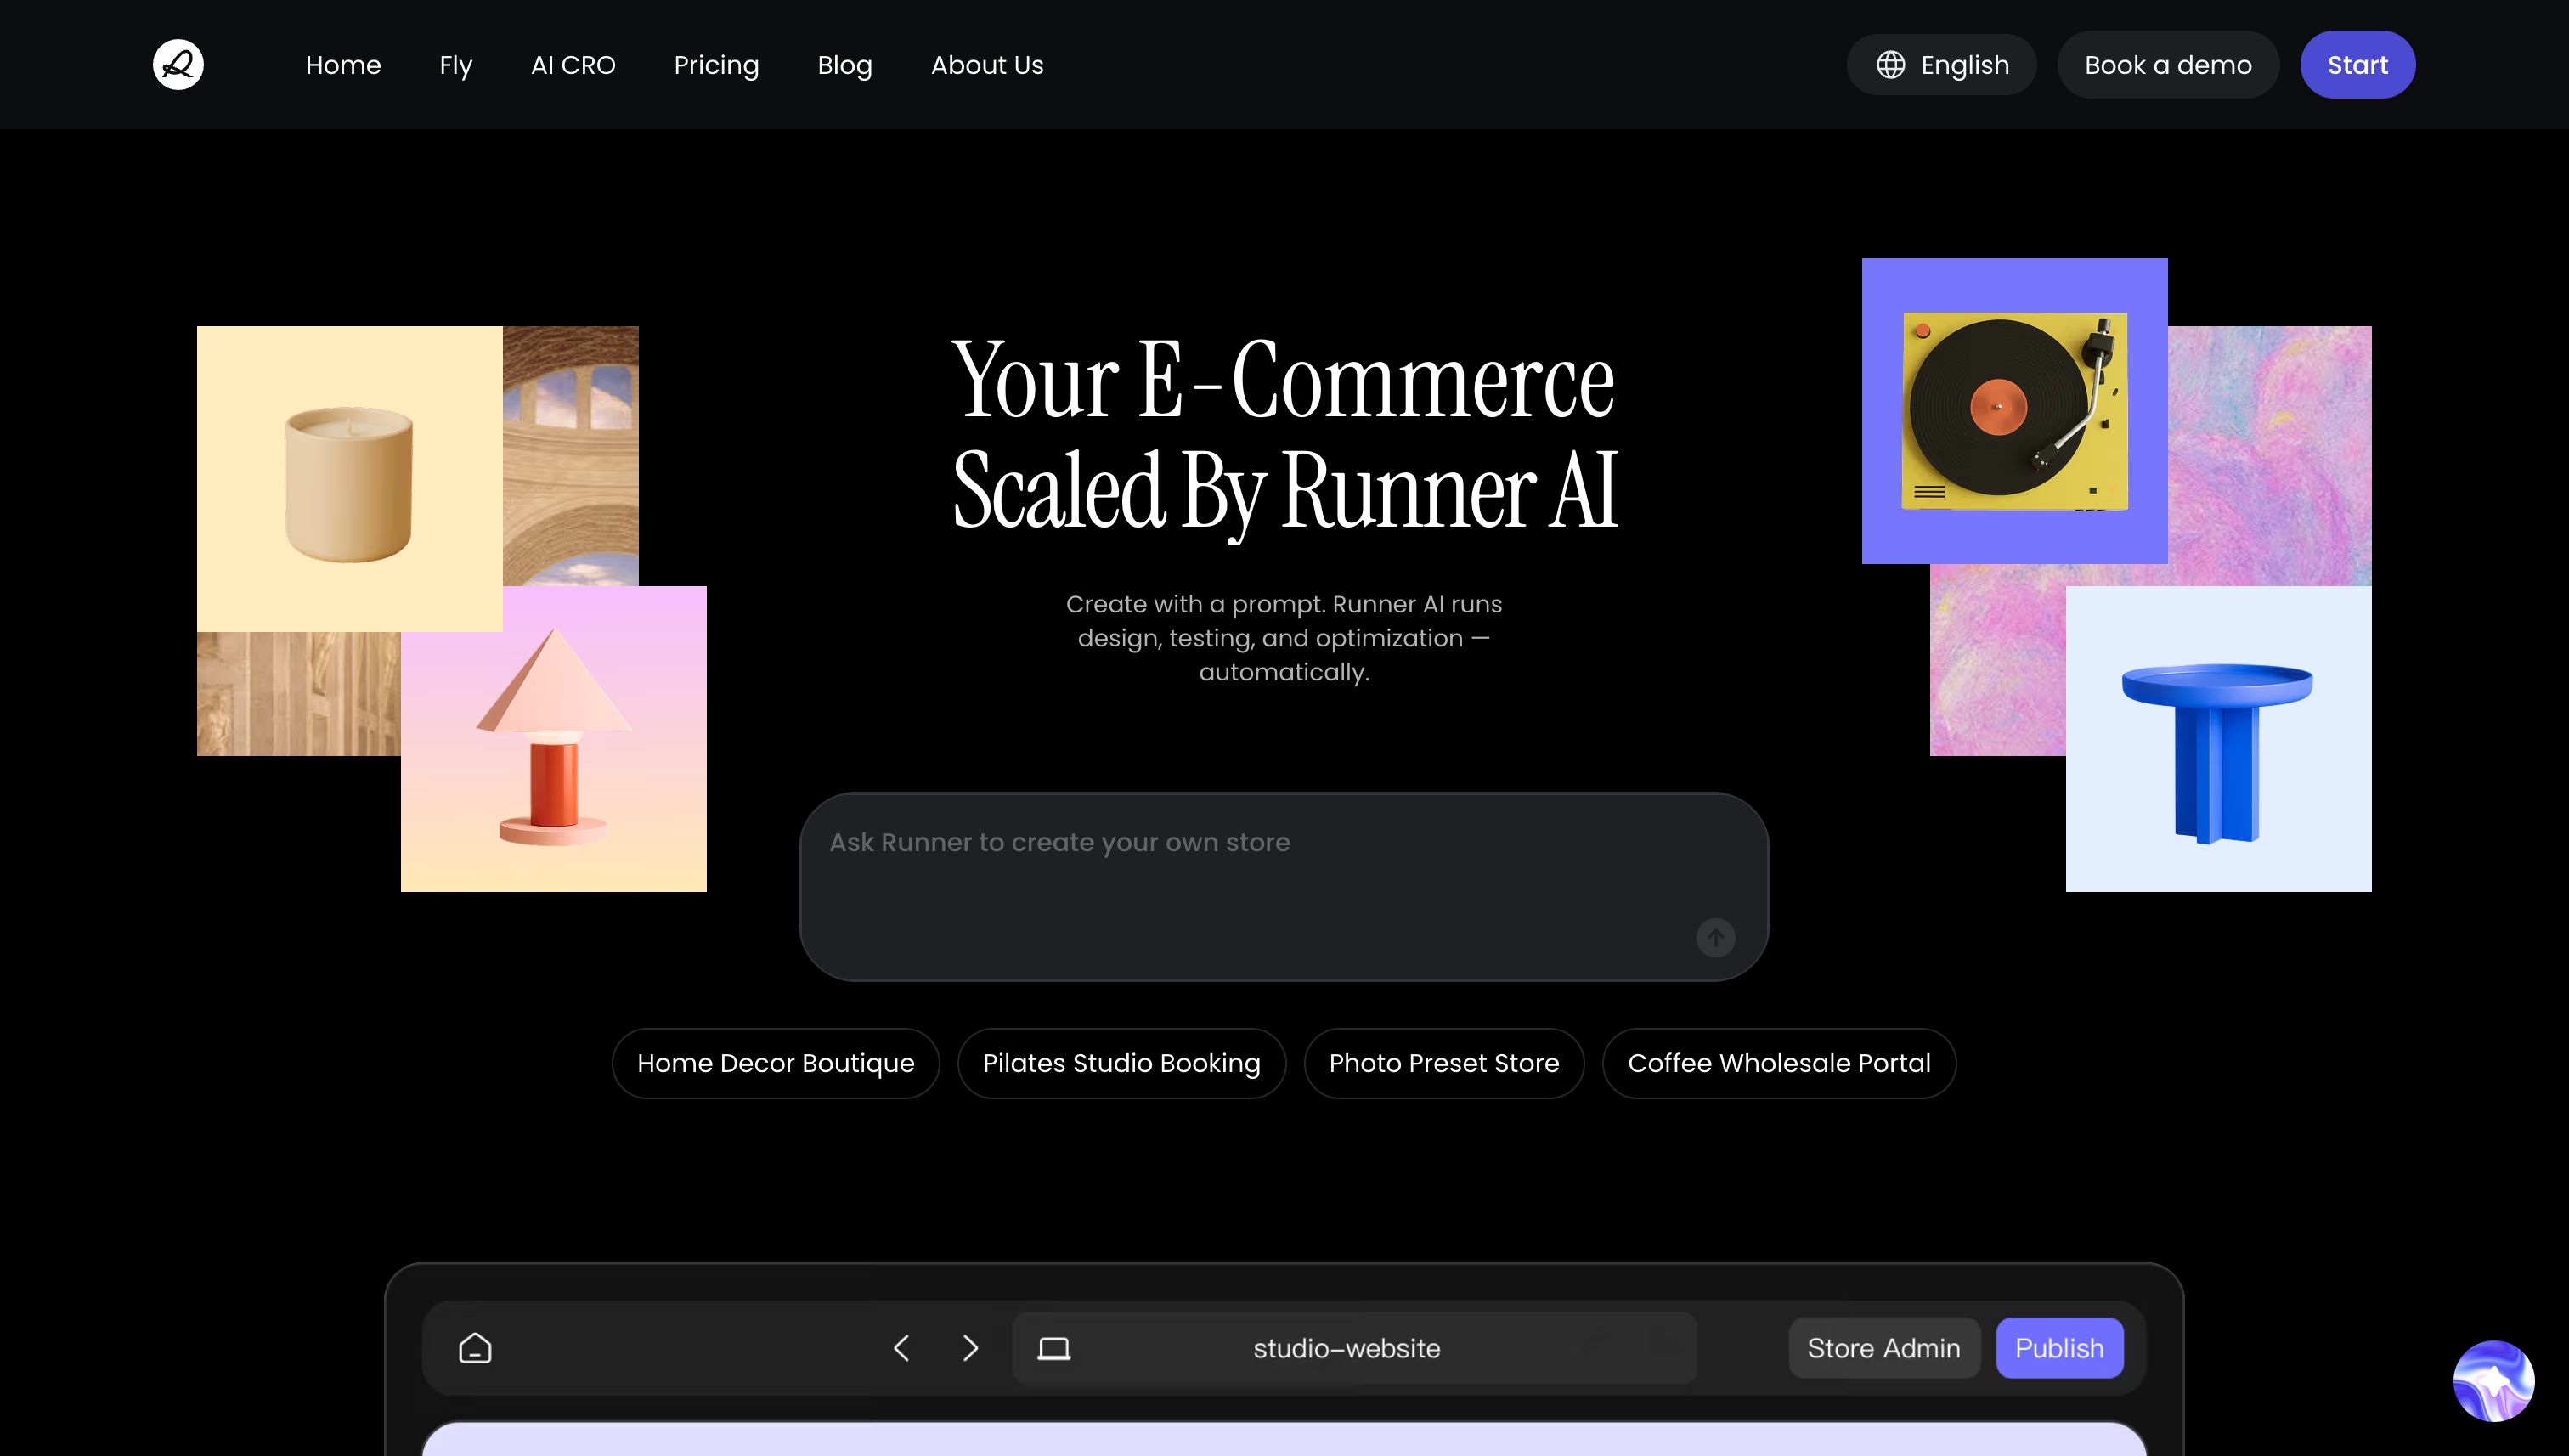The height and width of the screenshot is (1456, 2569).
Task: Open About Us page
Action: coord(987,65)
